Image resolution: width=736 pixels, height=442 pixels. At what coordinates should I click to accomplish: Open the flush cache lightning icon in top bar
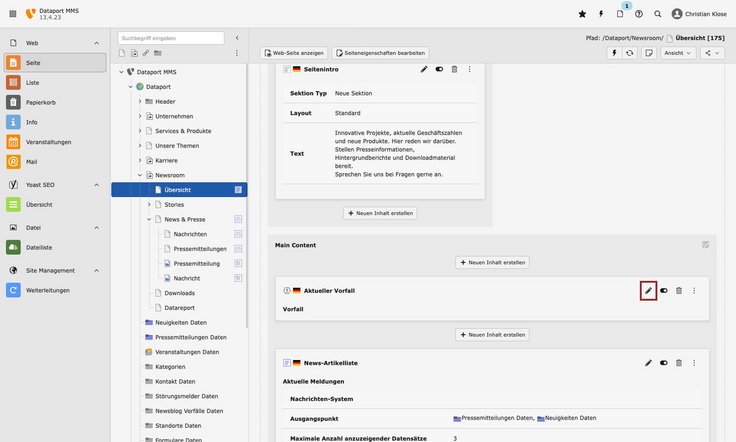(x=601, y=14)
